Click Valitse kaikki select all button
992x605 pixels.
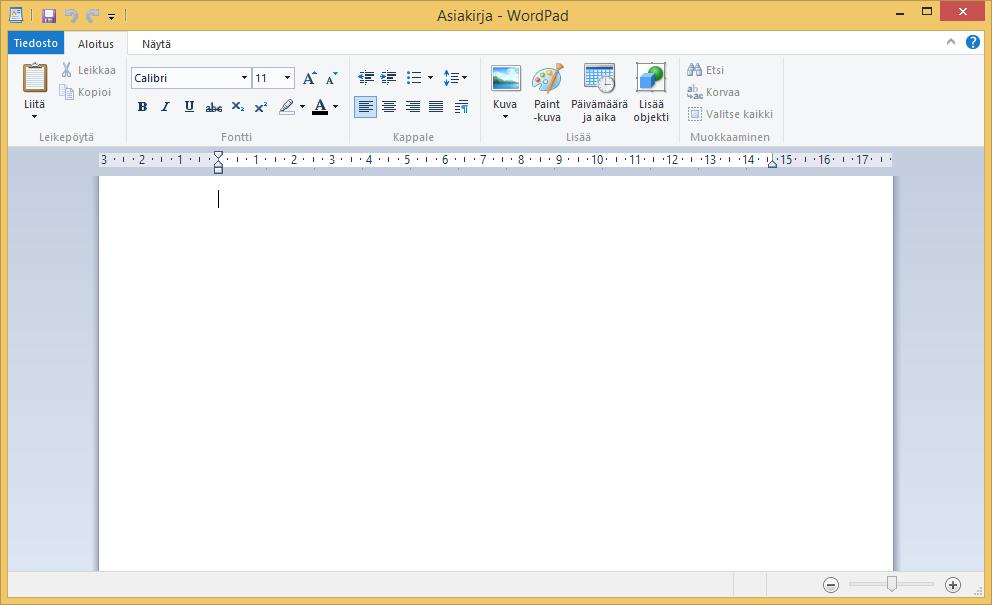pos(730,115)
